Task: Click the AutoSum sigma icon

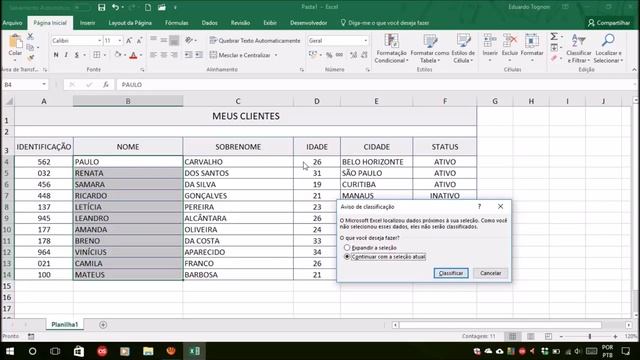Action: coord(554,37)
